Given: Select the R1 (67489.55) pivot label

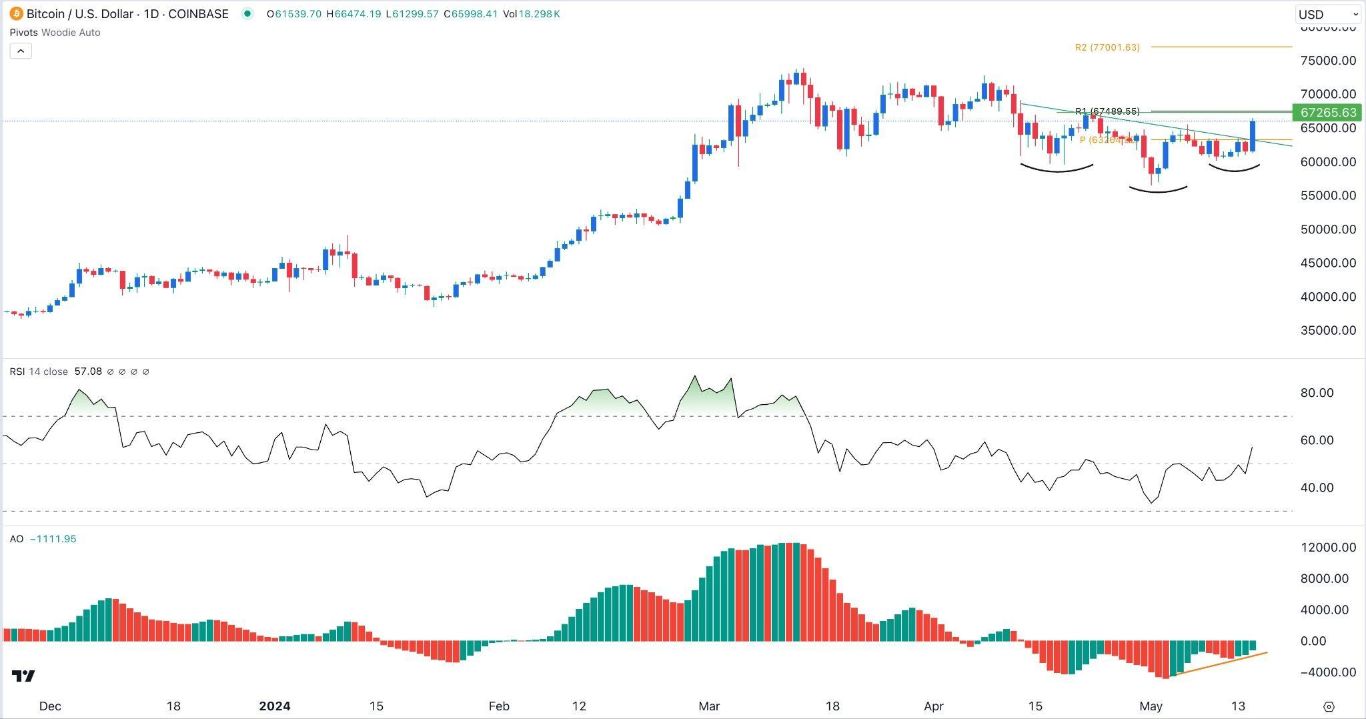Looking at the screenshot, I should tap(1107, 111).
